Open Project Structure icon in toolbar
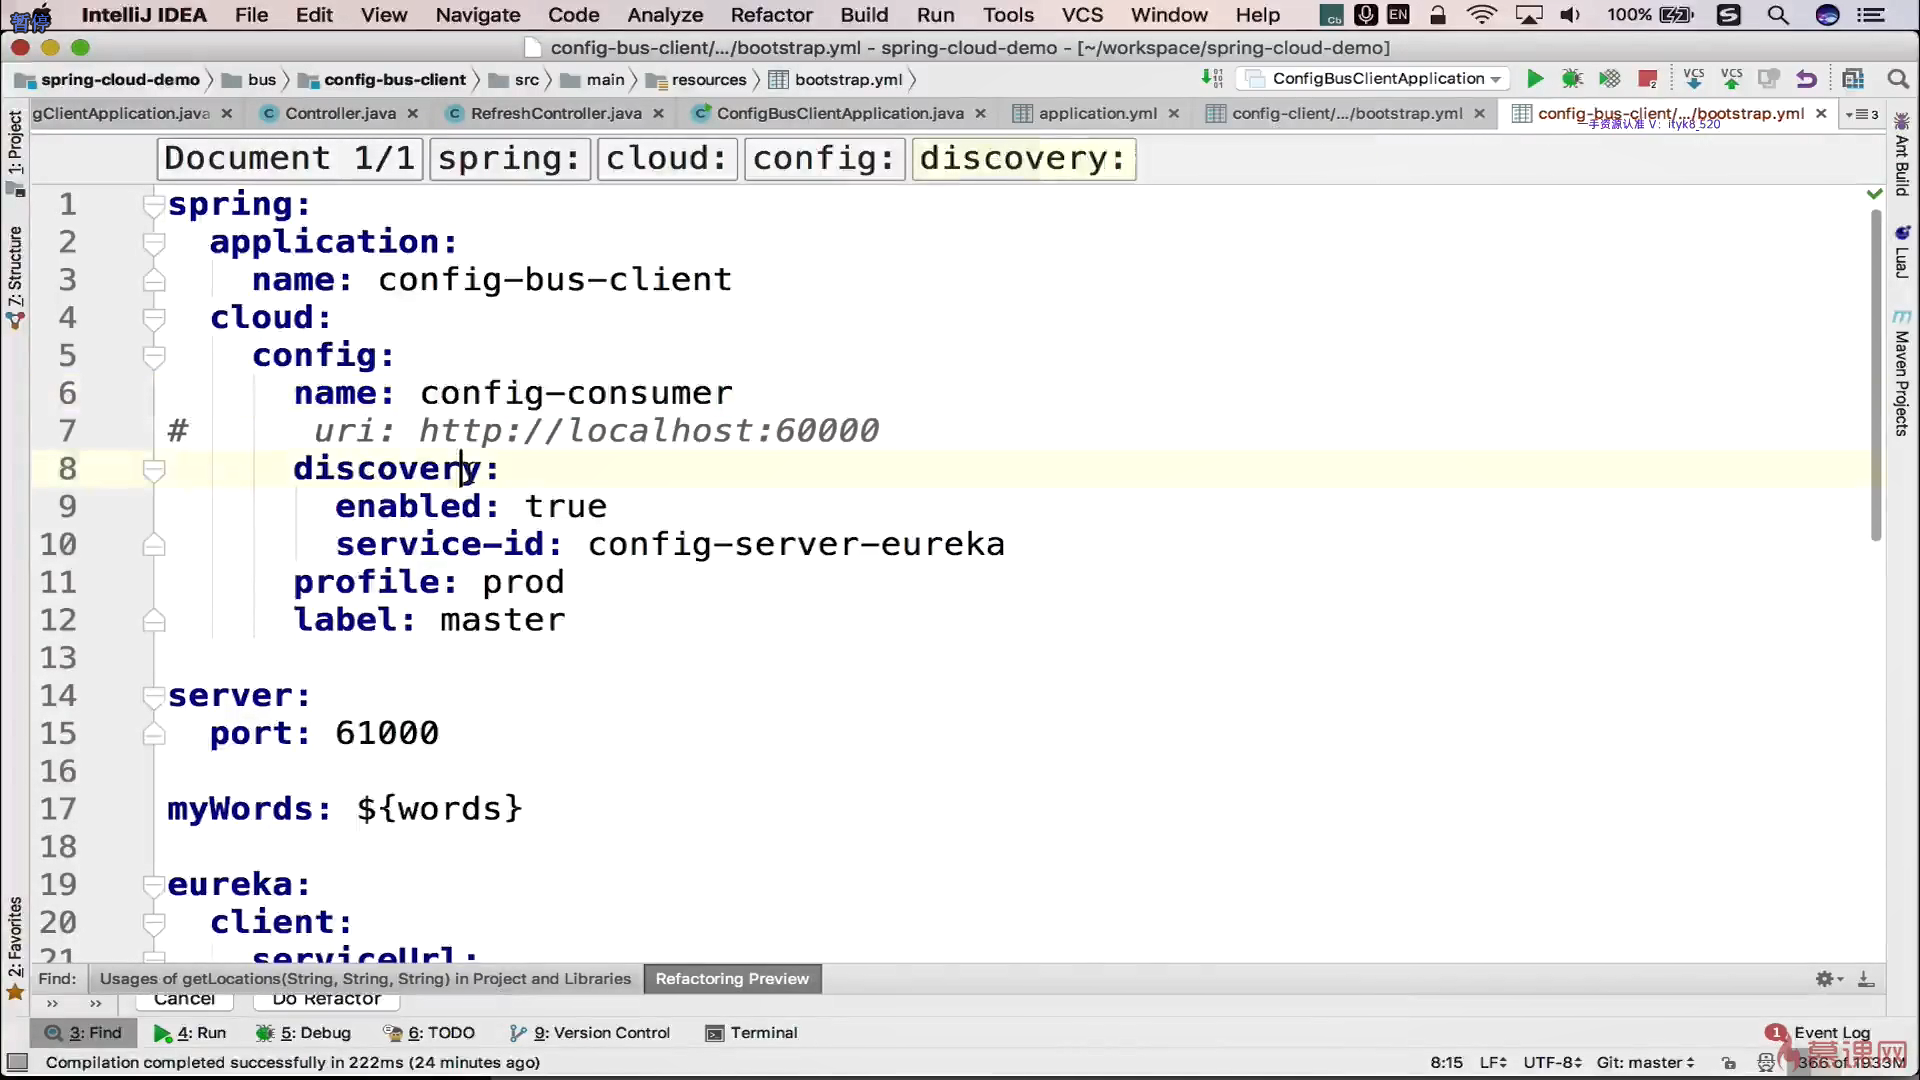 coord(1852,79)
